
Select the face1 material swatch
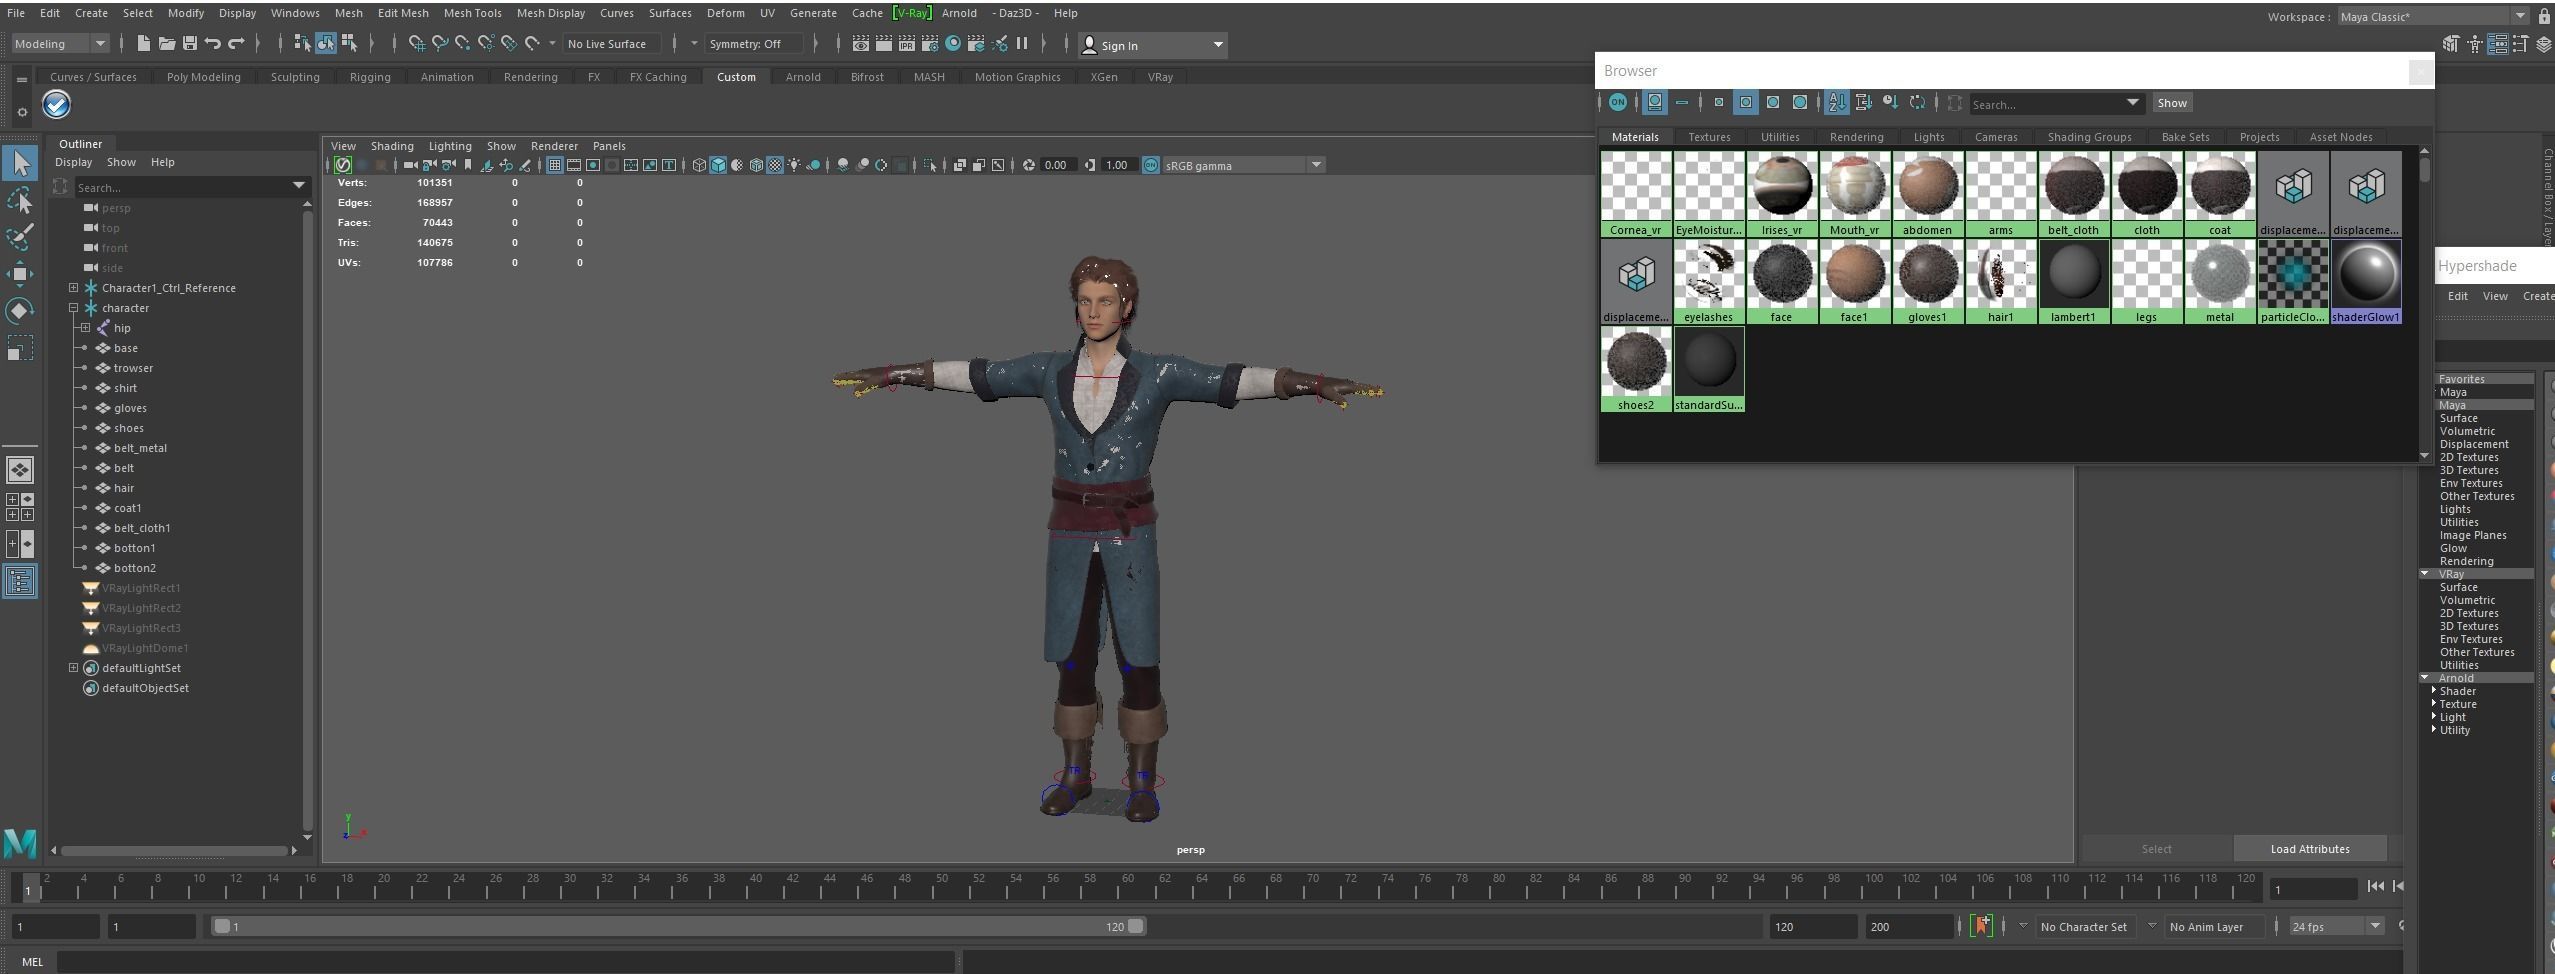coord(1854,281)
